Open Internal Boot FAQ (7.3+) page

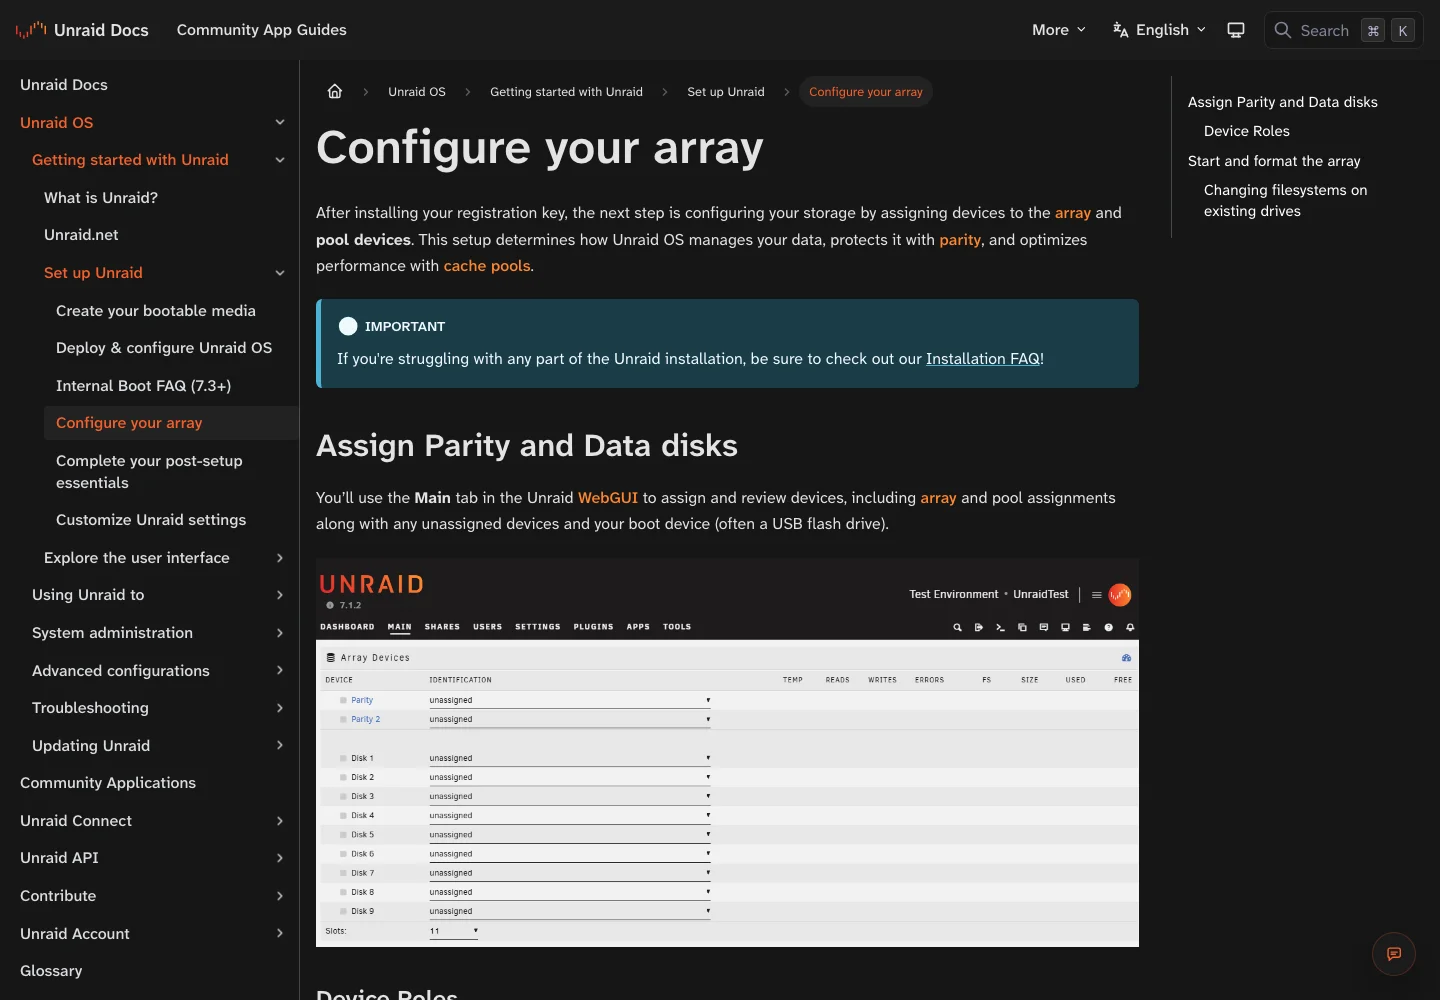144,386
